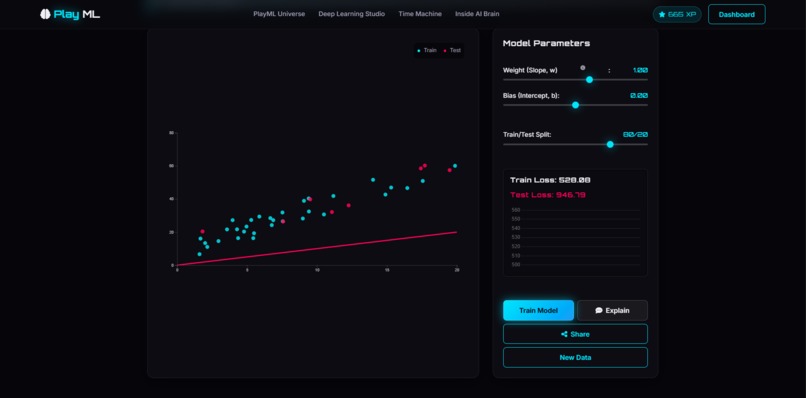Go to Deep Learning Studio

tap(352, 14)
